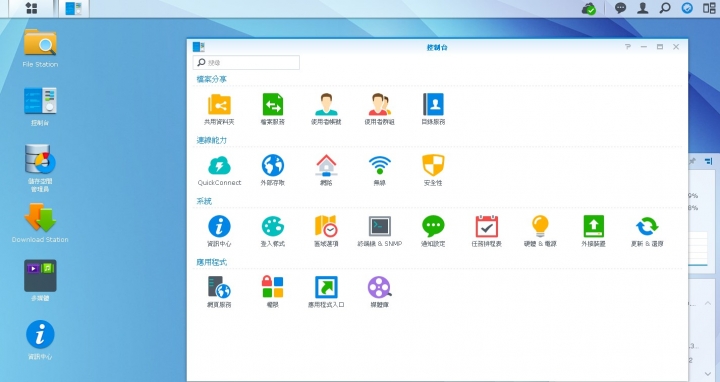The image size is (720, 382).
Task: Open 資訊中心 desktop shortcut
Action: [40, 334]
